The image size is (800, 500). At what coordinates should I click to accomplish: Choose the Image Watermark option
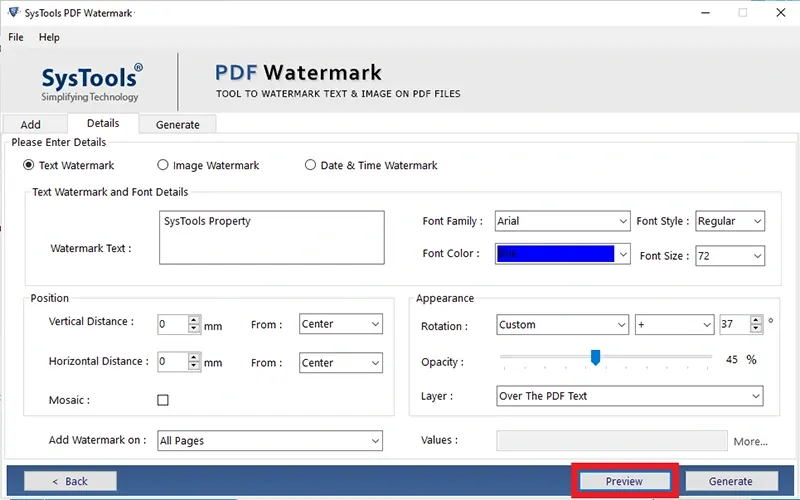tap(162, 165)
